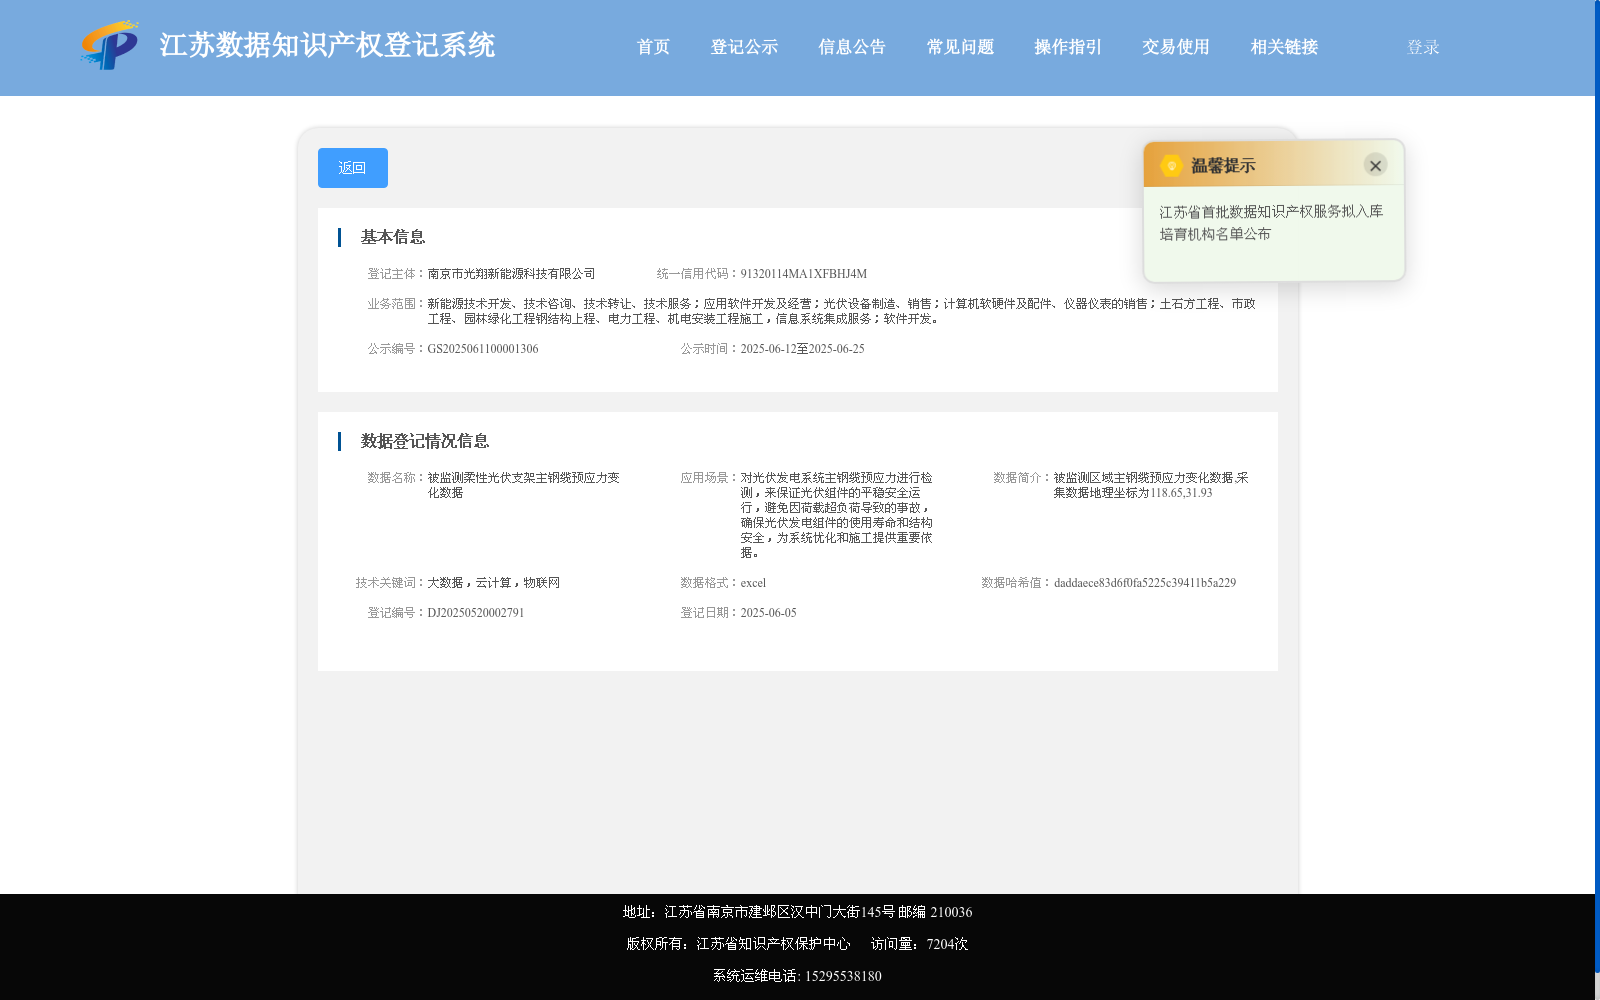Click the yellow hexagon tip icon
This screenshot has width=1600, height=1000.
pos(1171,166)
